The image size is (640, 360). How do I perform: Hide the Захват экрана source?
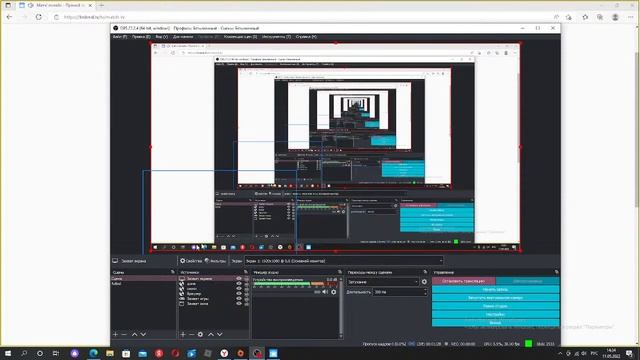click(x=239, y=278)
